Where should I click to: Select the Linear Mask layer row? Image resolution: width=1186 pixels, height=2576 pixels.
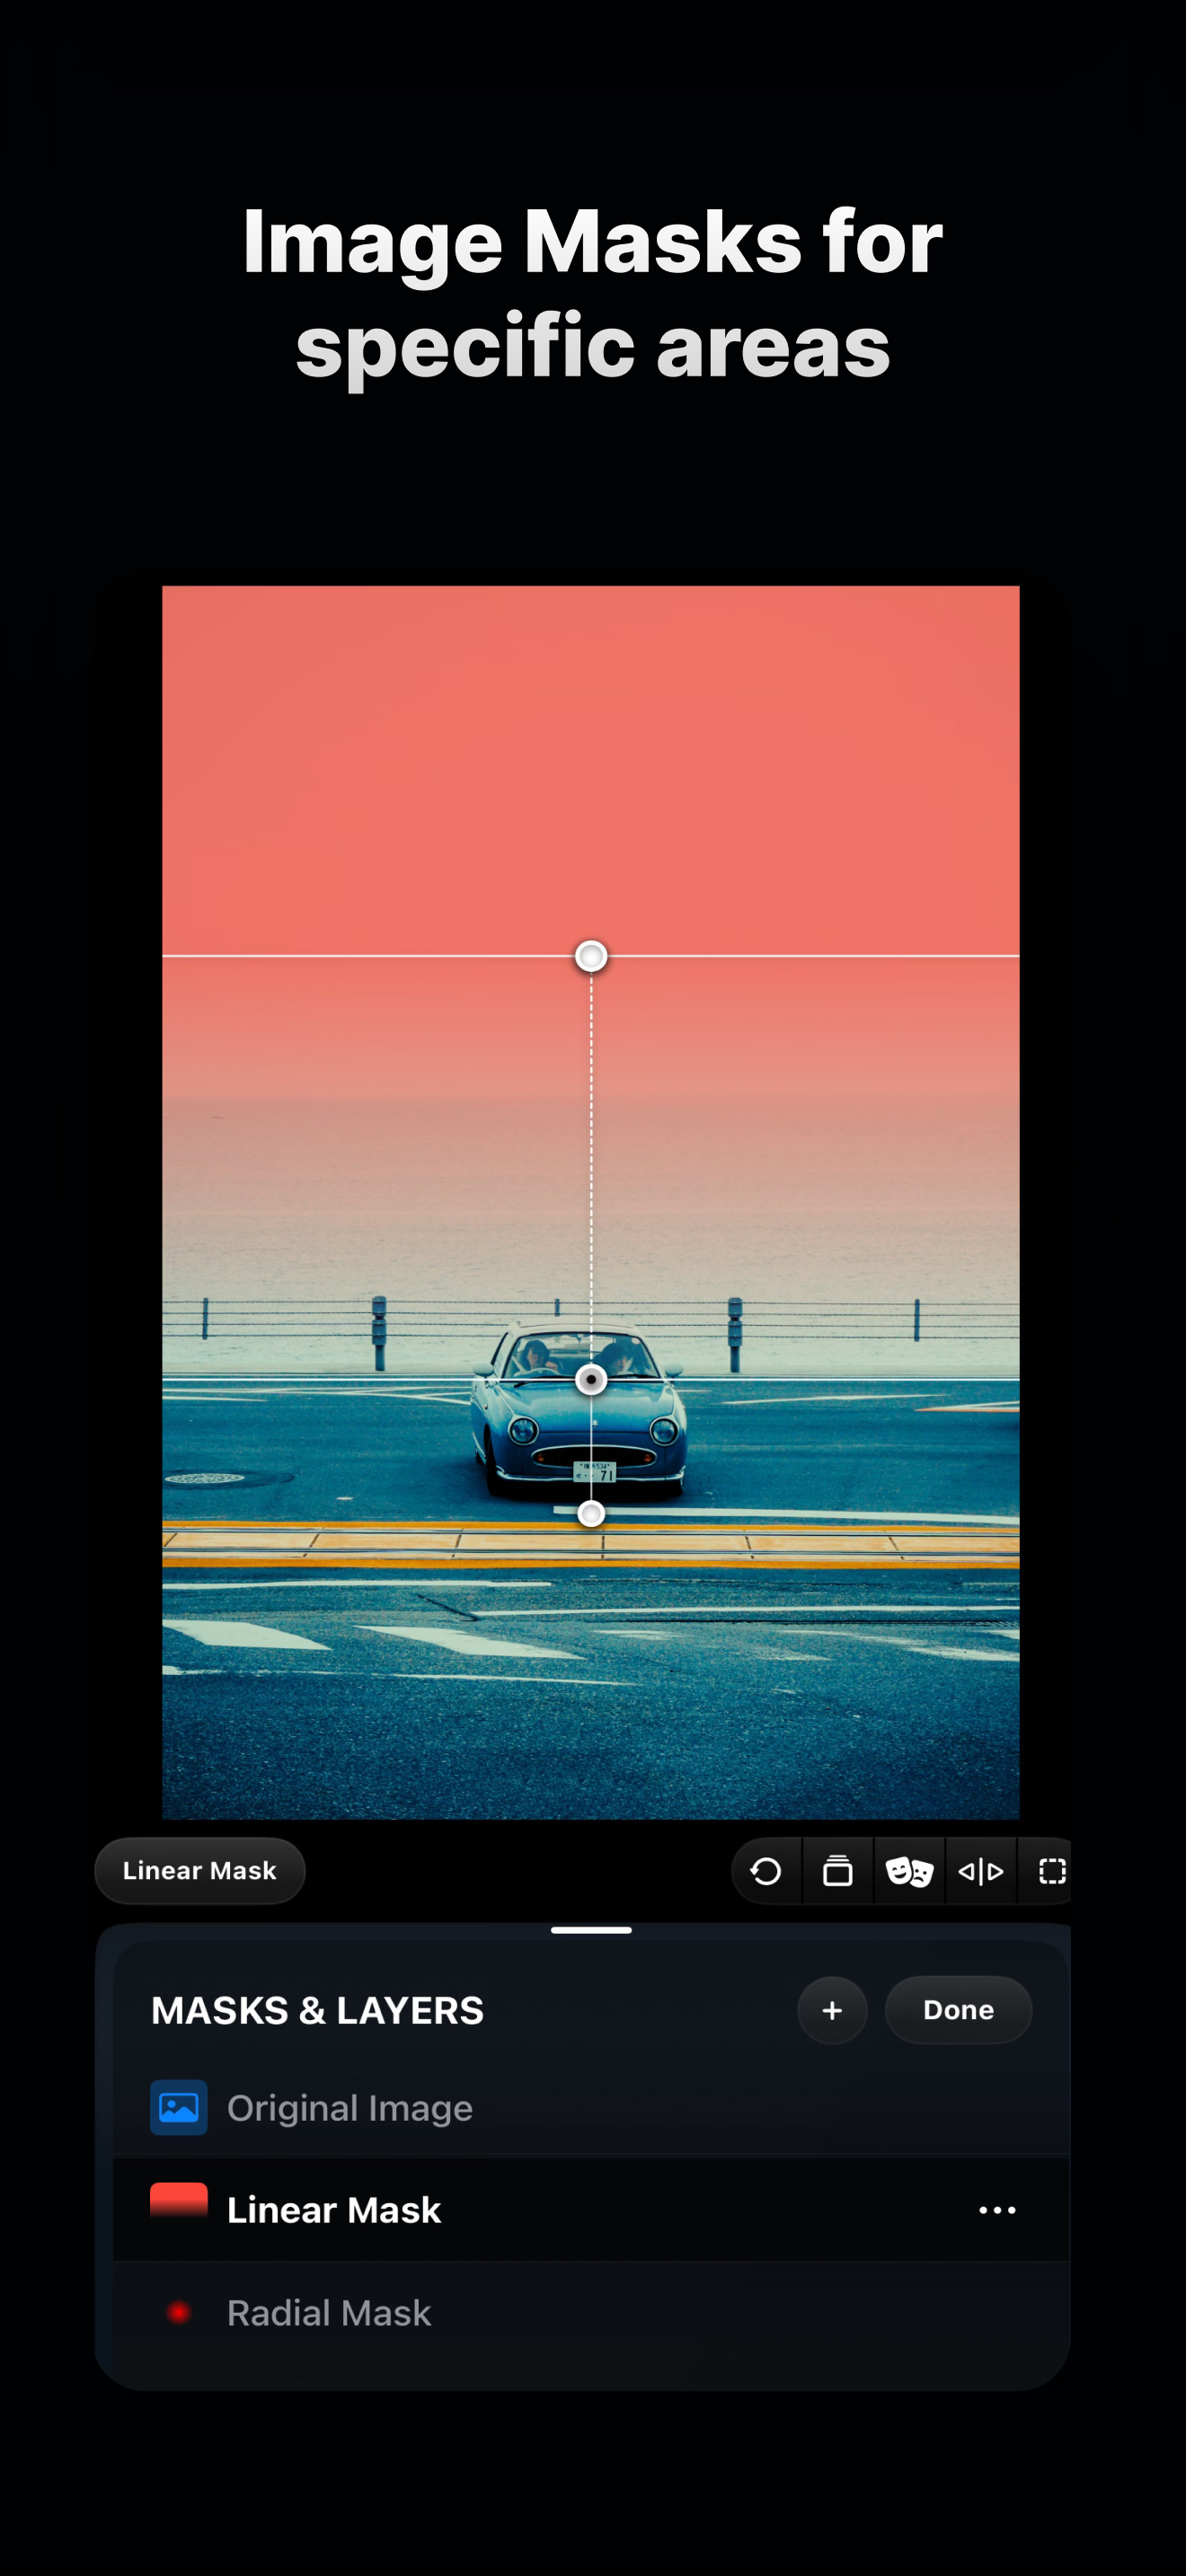pyautogui.click(x=592, y=2210)
